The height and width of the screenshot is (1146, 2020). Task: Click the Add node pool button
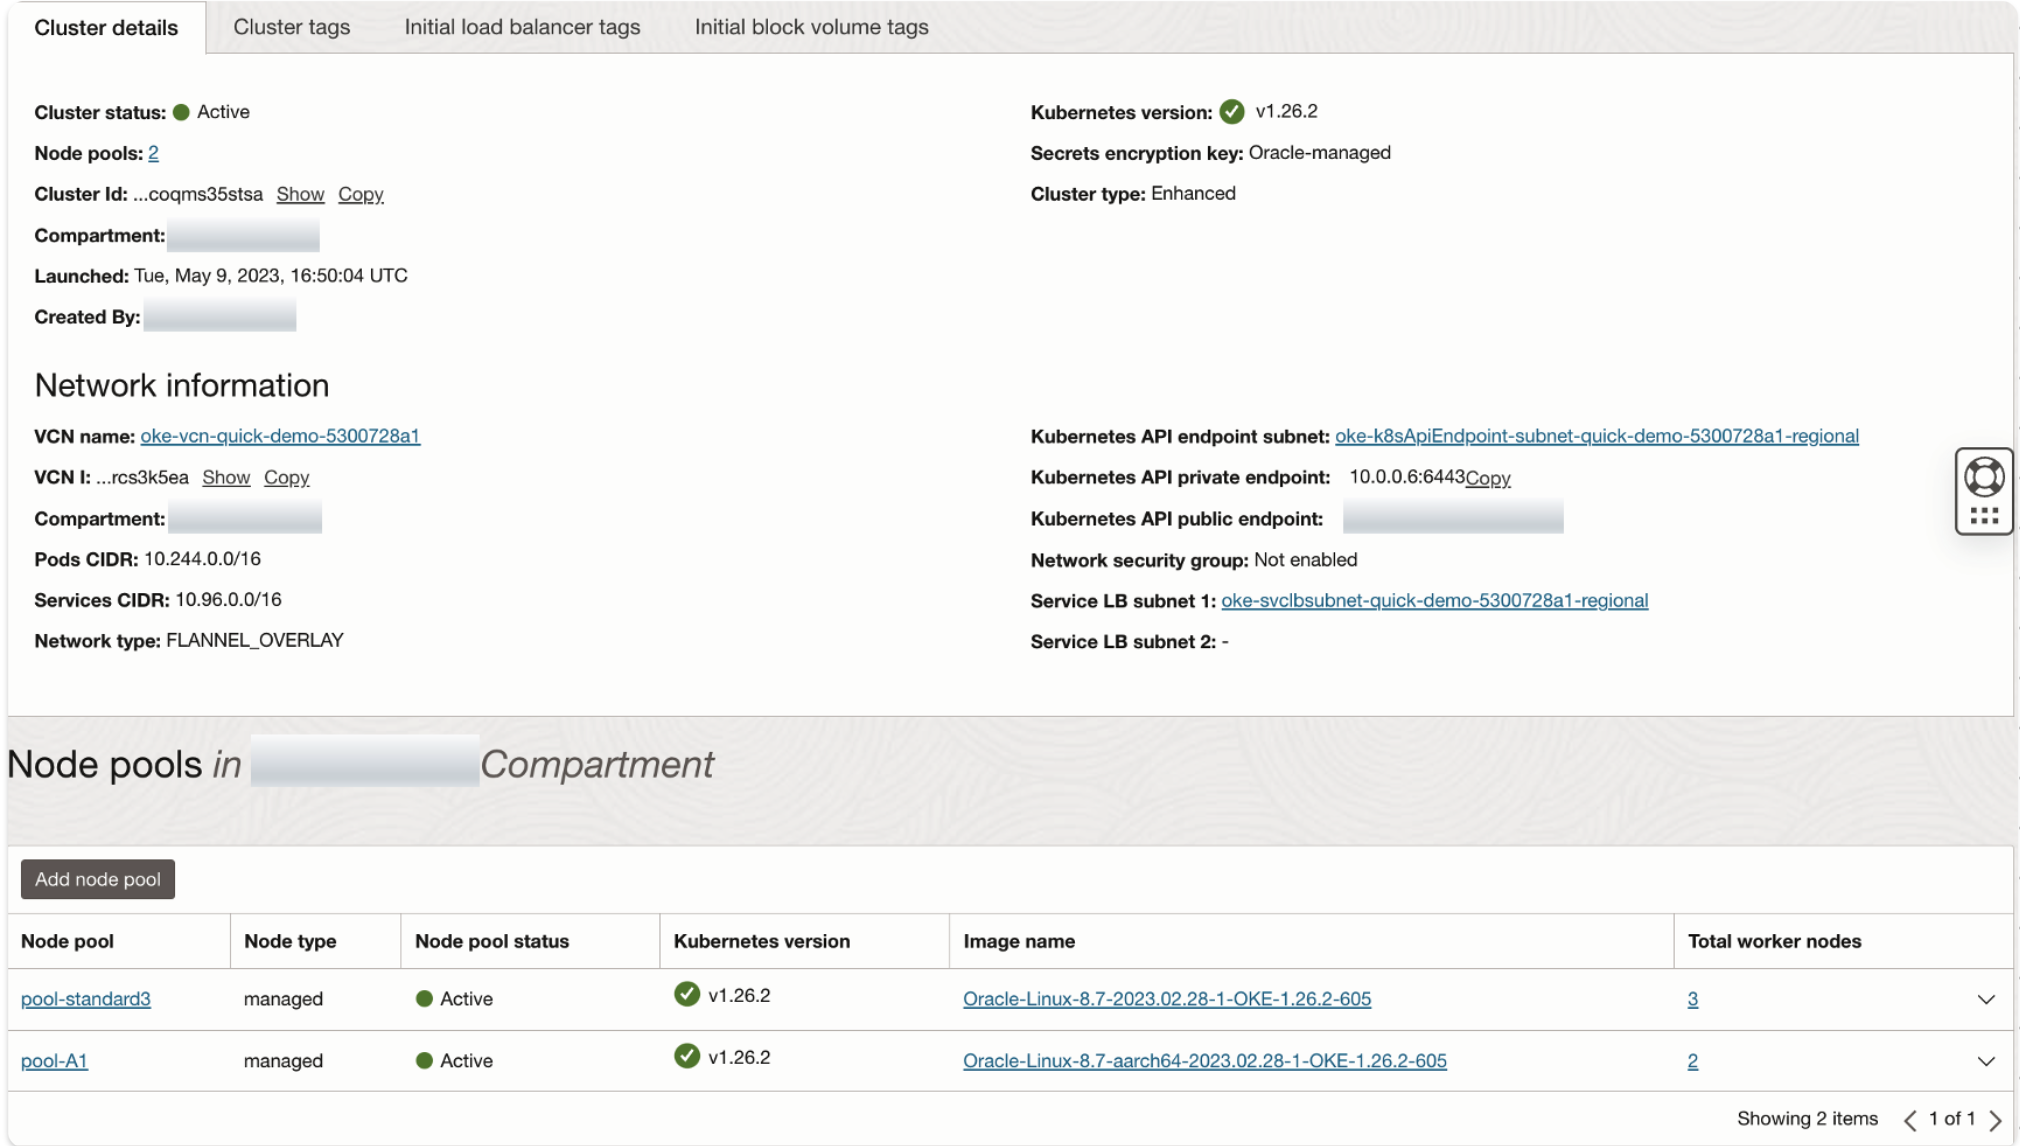pyautogui.click(x=97, y=879)
